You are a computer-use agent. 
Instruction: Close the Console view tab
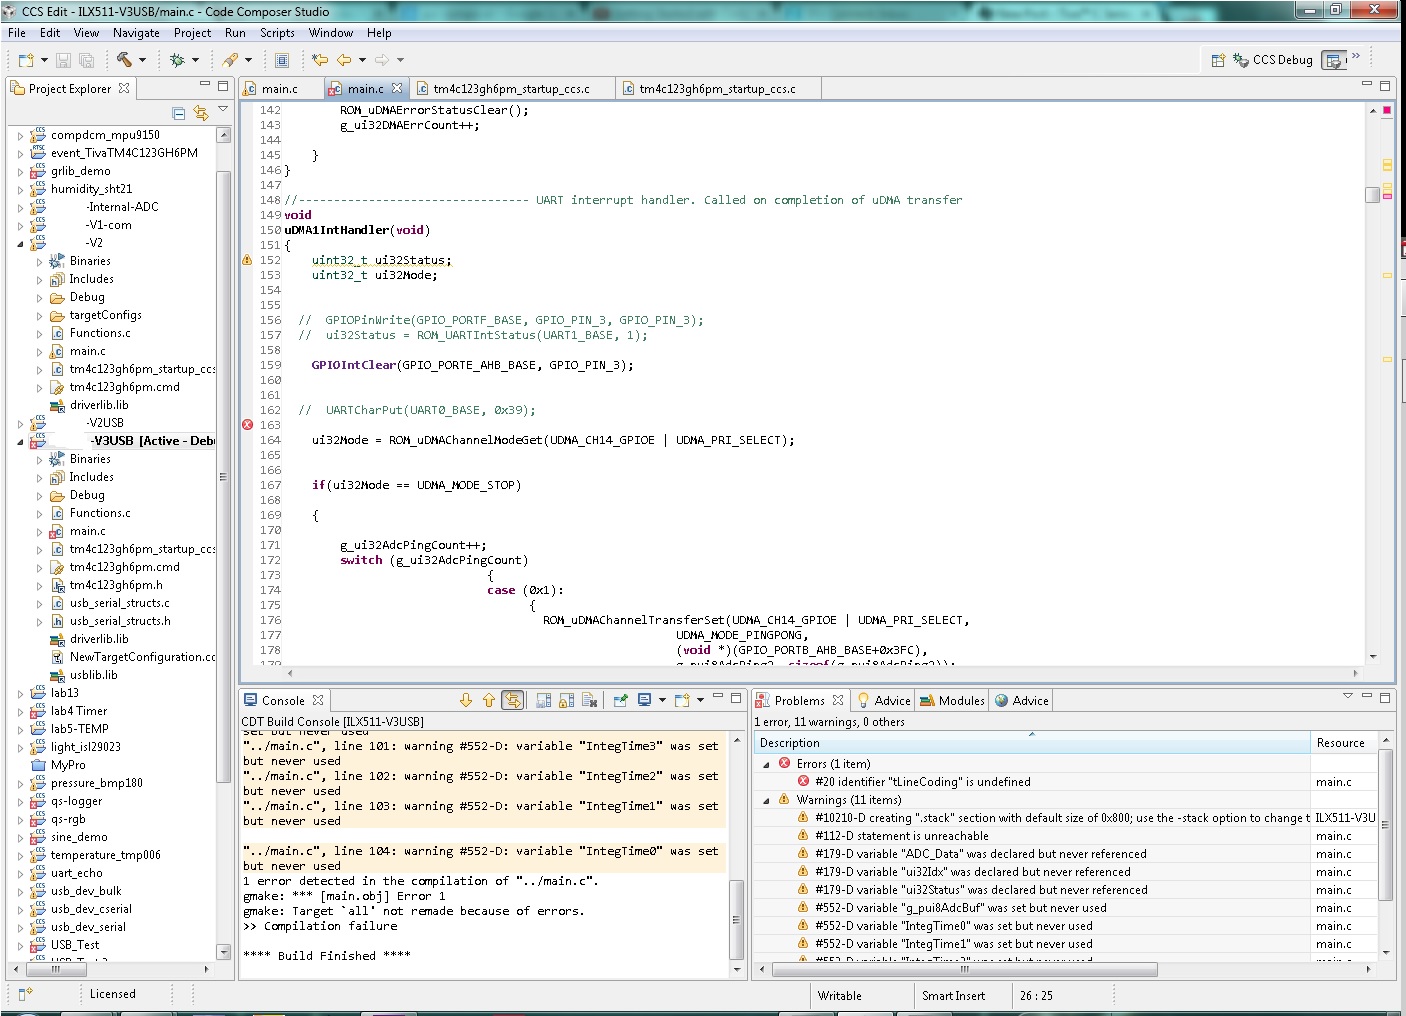point(318,700)
